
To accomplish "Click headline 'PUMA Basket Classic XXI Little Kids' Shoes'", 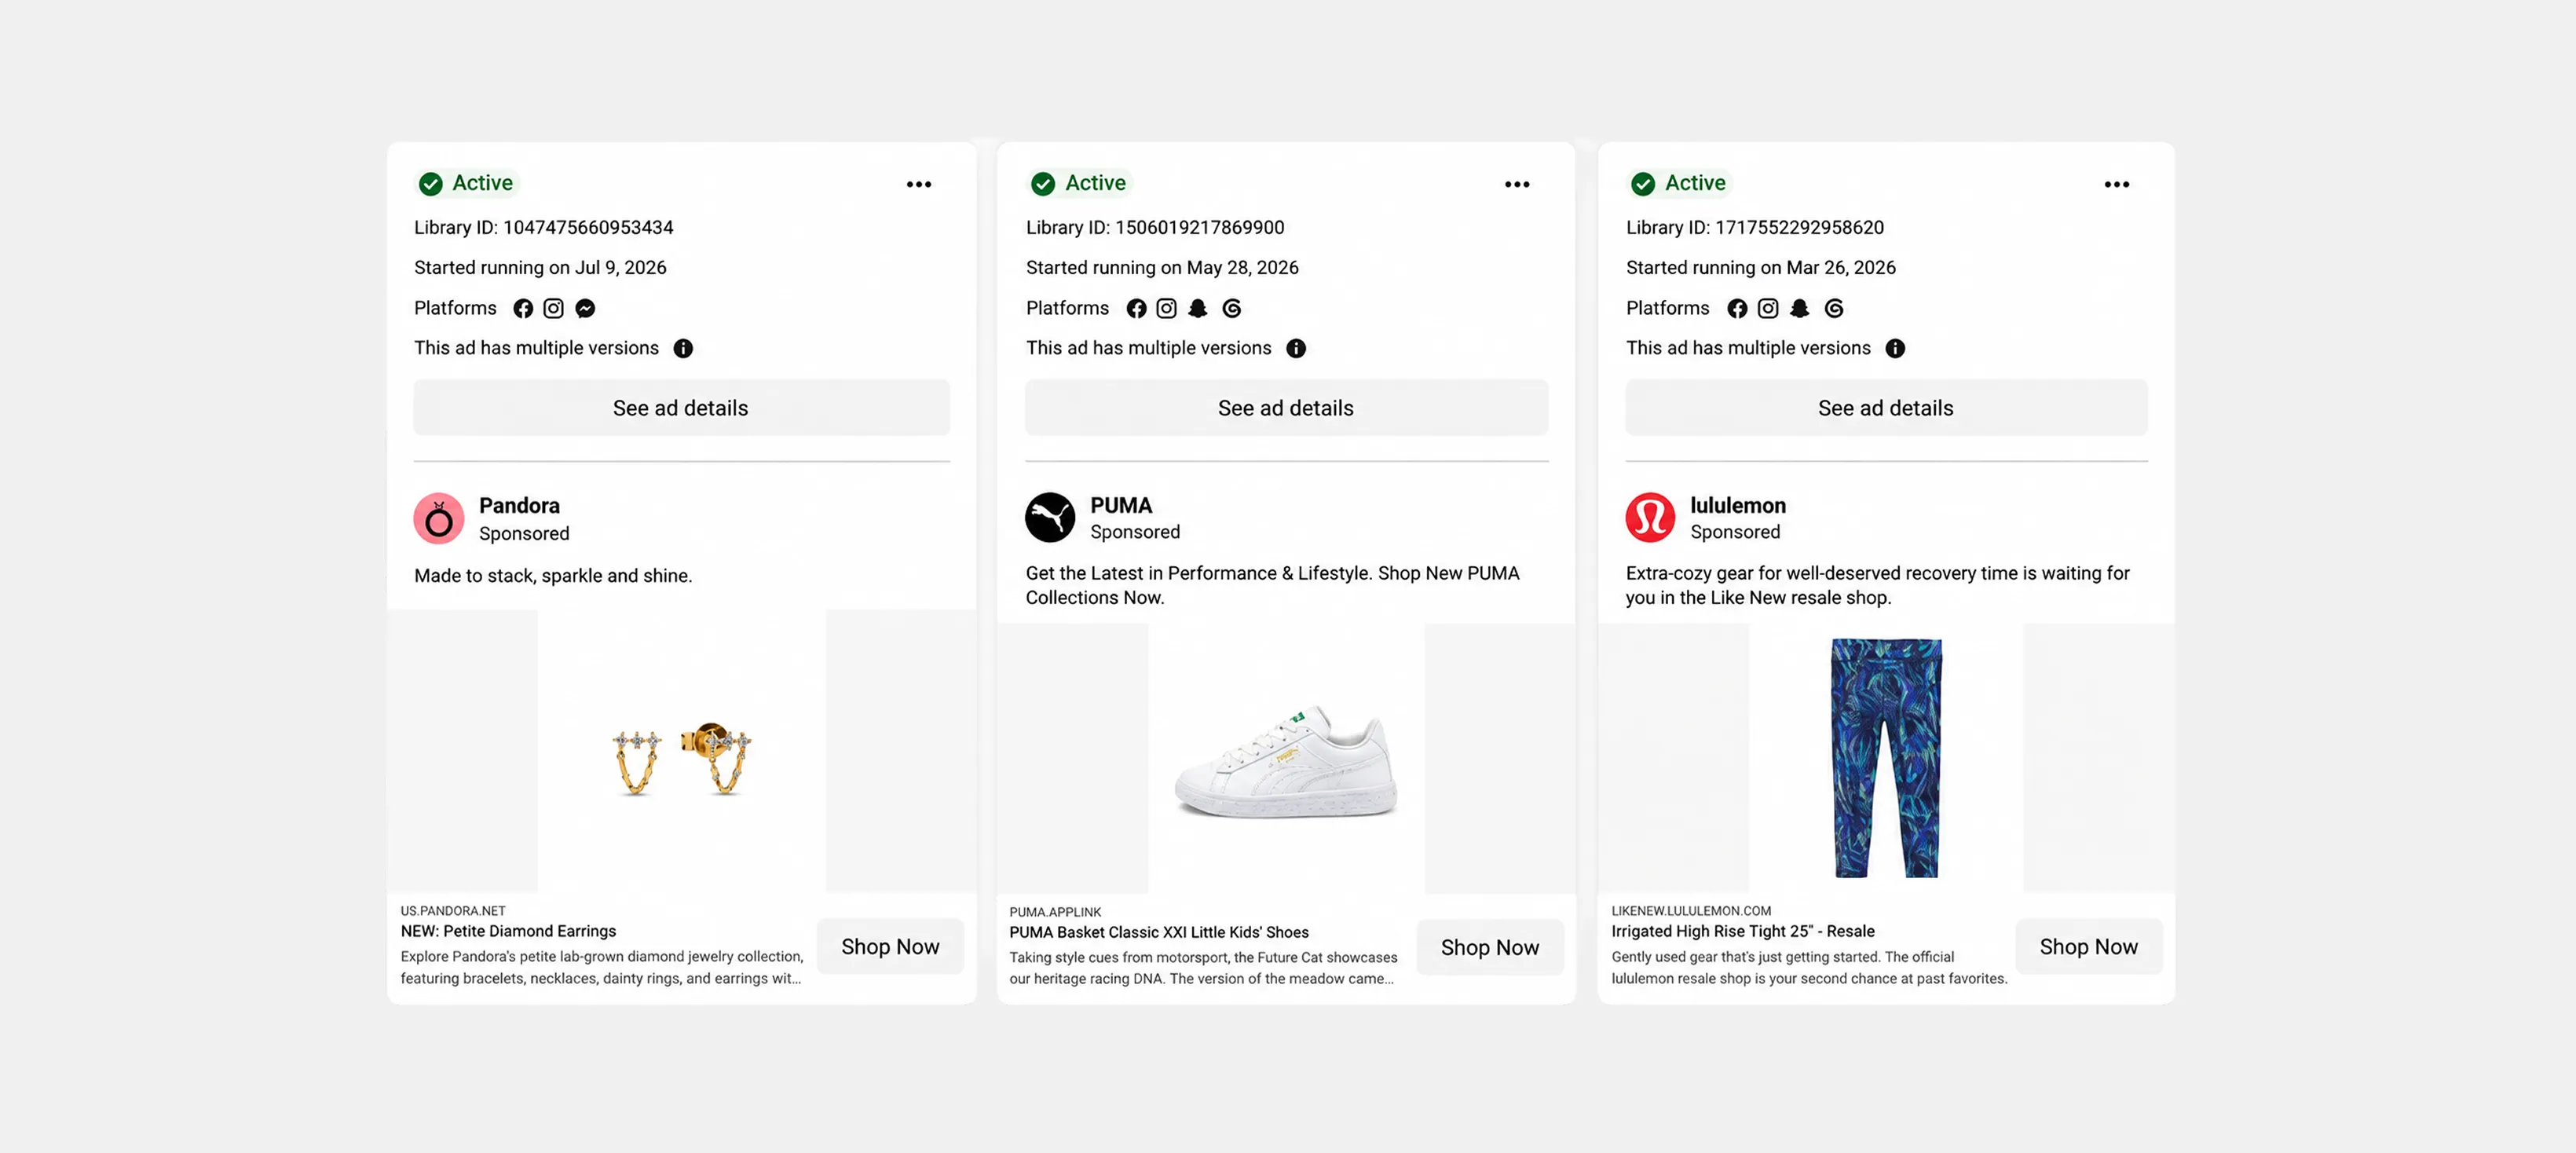I will pos(1159,932).
